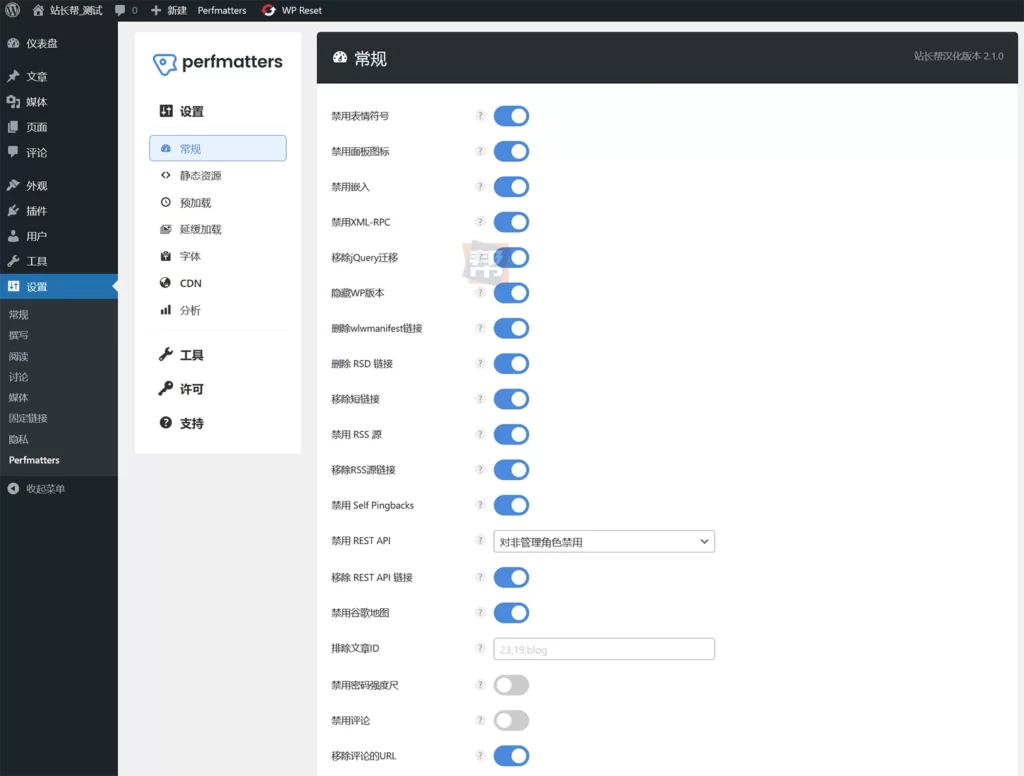The image size is (1024, 776).
Task: Click the 文章 pin icon in sidebar
Action: tap(13, 76)
